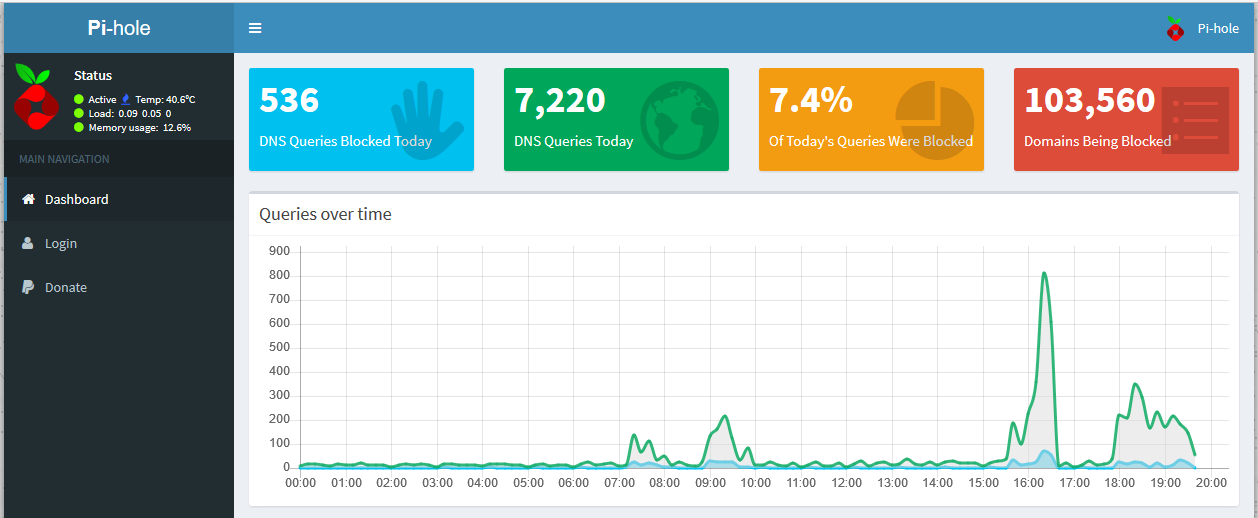1258x518 pixels.
Task: Open the Login navigation item
Action: 61,243
